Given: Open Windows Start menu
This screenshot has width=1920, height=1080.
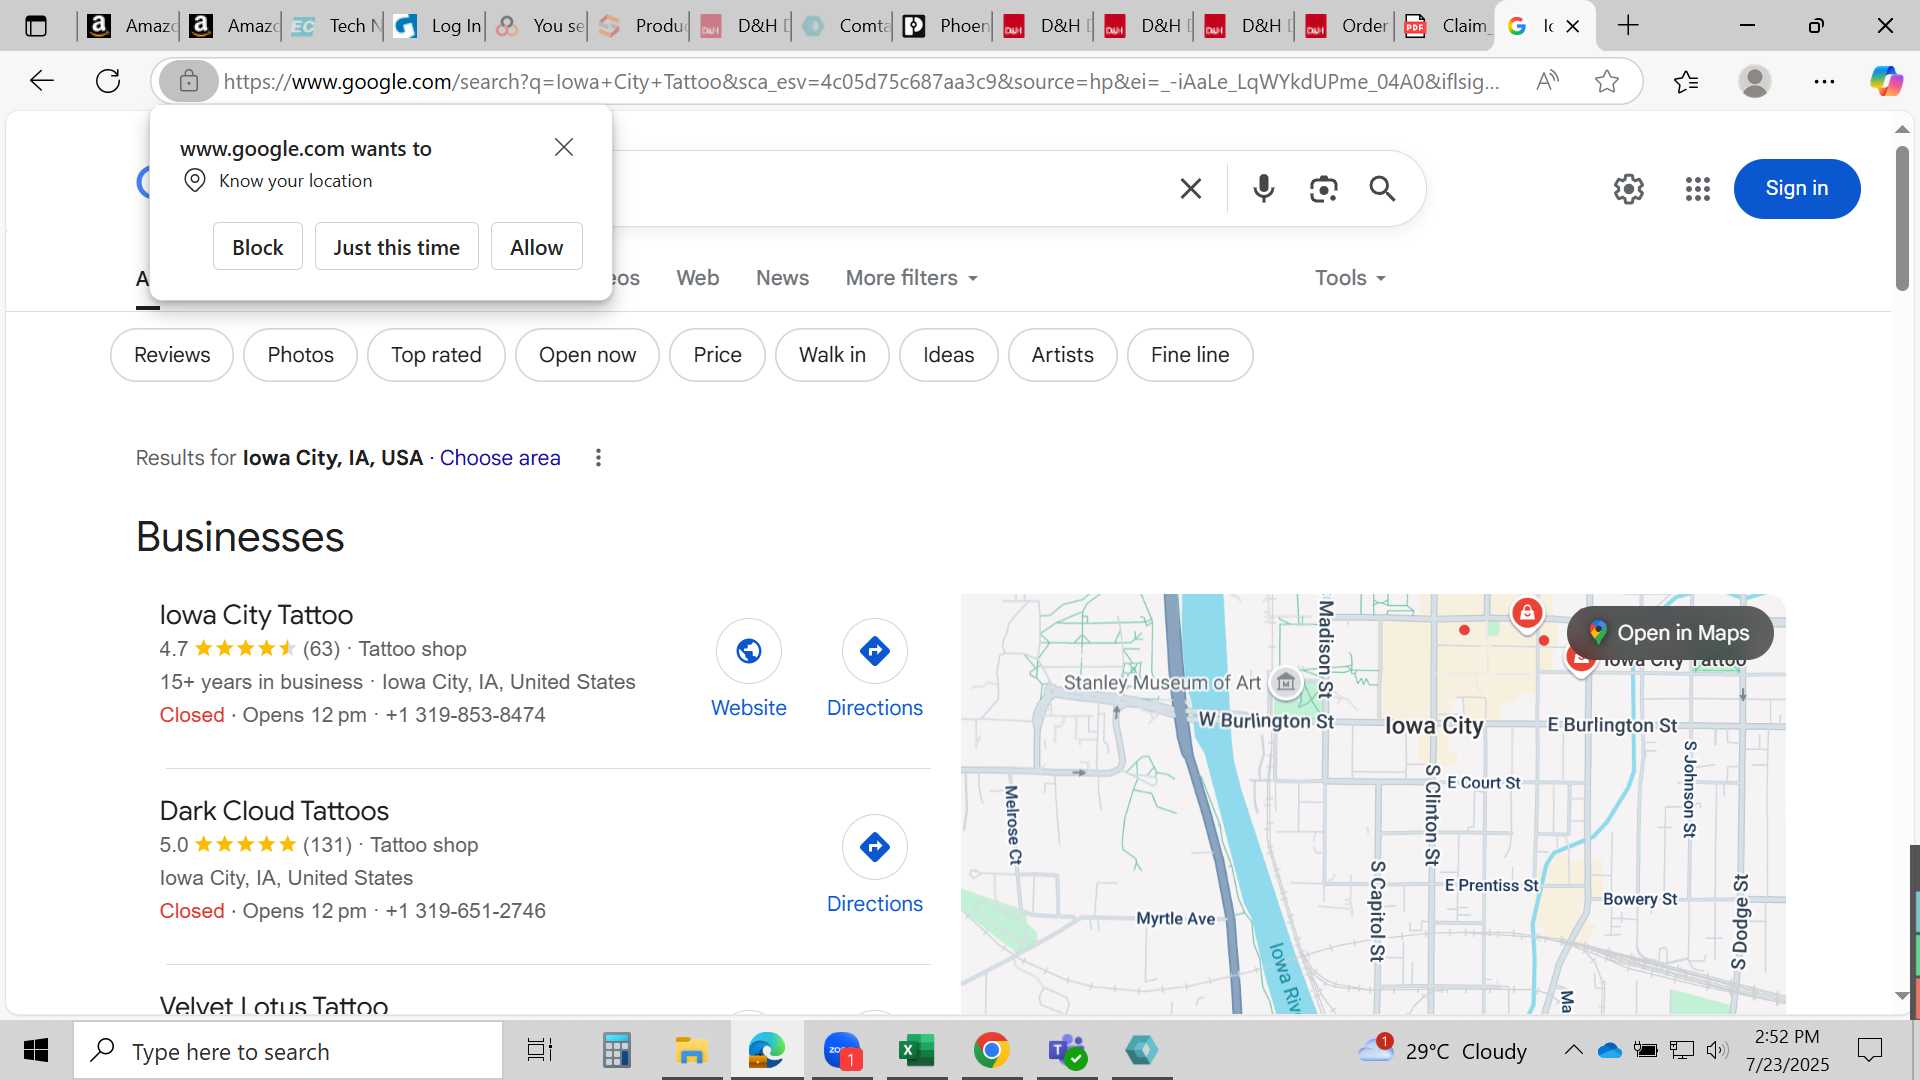Looking at the screenshot, I should click(36, 1050).
